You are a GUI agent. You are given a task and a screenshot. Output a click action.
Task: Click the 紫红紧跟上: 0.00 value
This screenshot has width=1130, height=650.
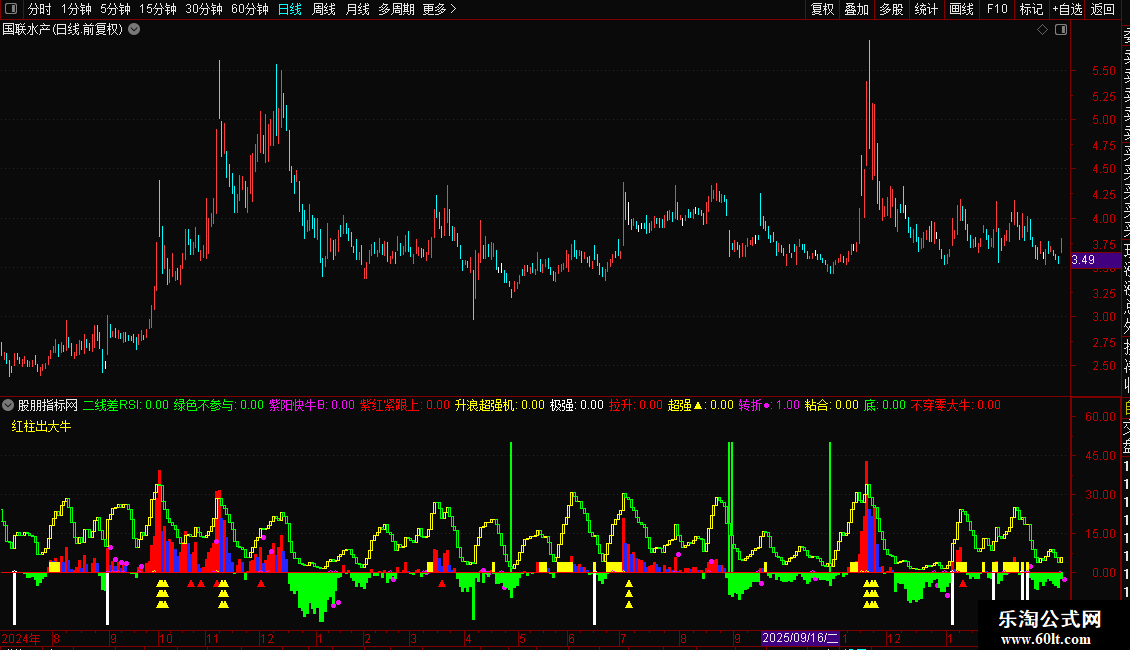[x=405, y=405]
